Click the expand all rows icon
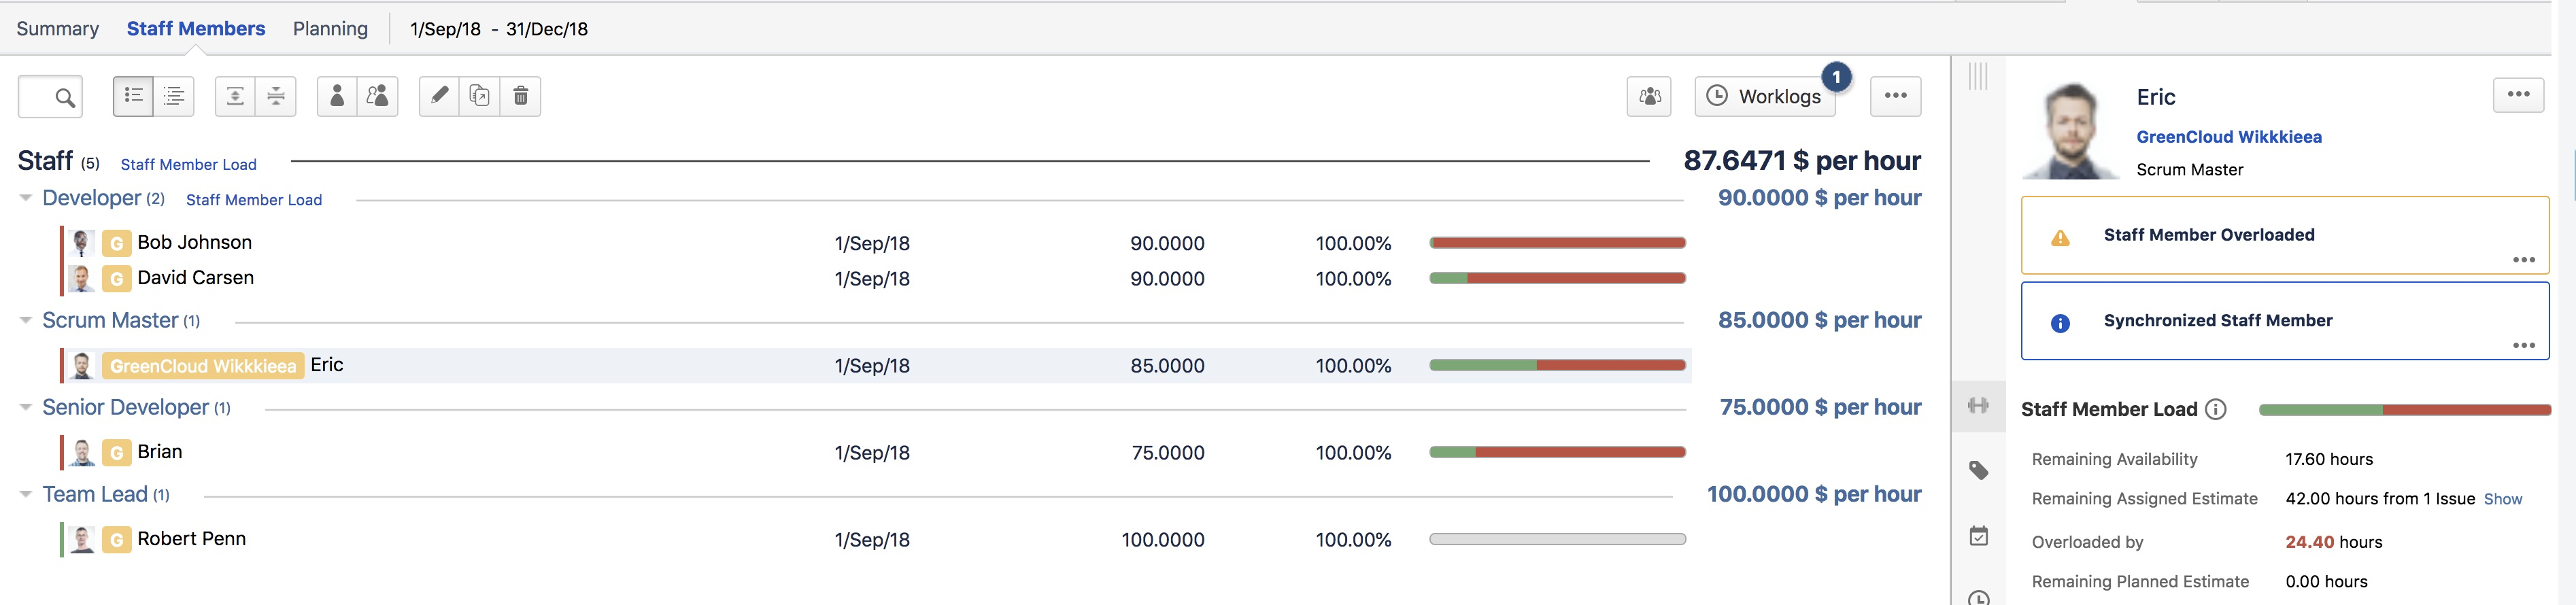The image size is (2576, 605). tap(235, 96)
